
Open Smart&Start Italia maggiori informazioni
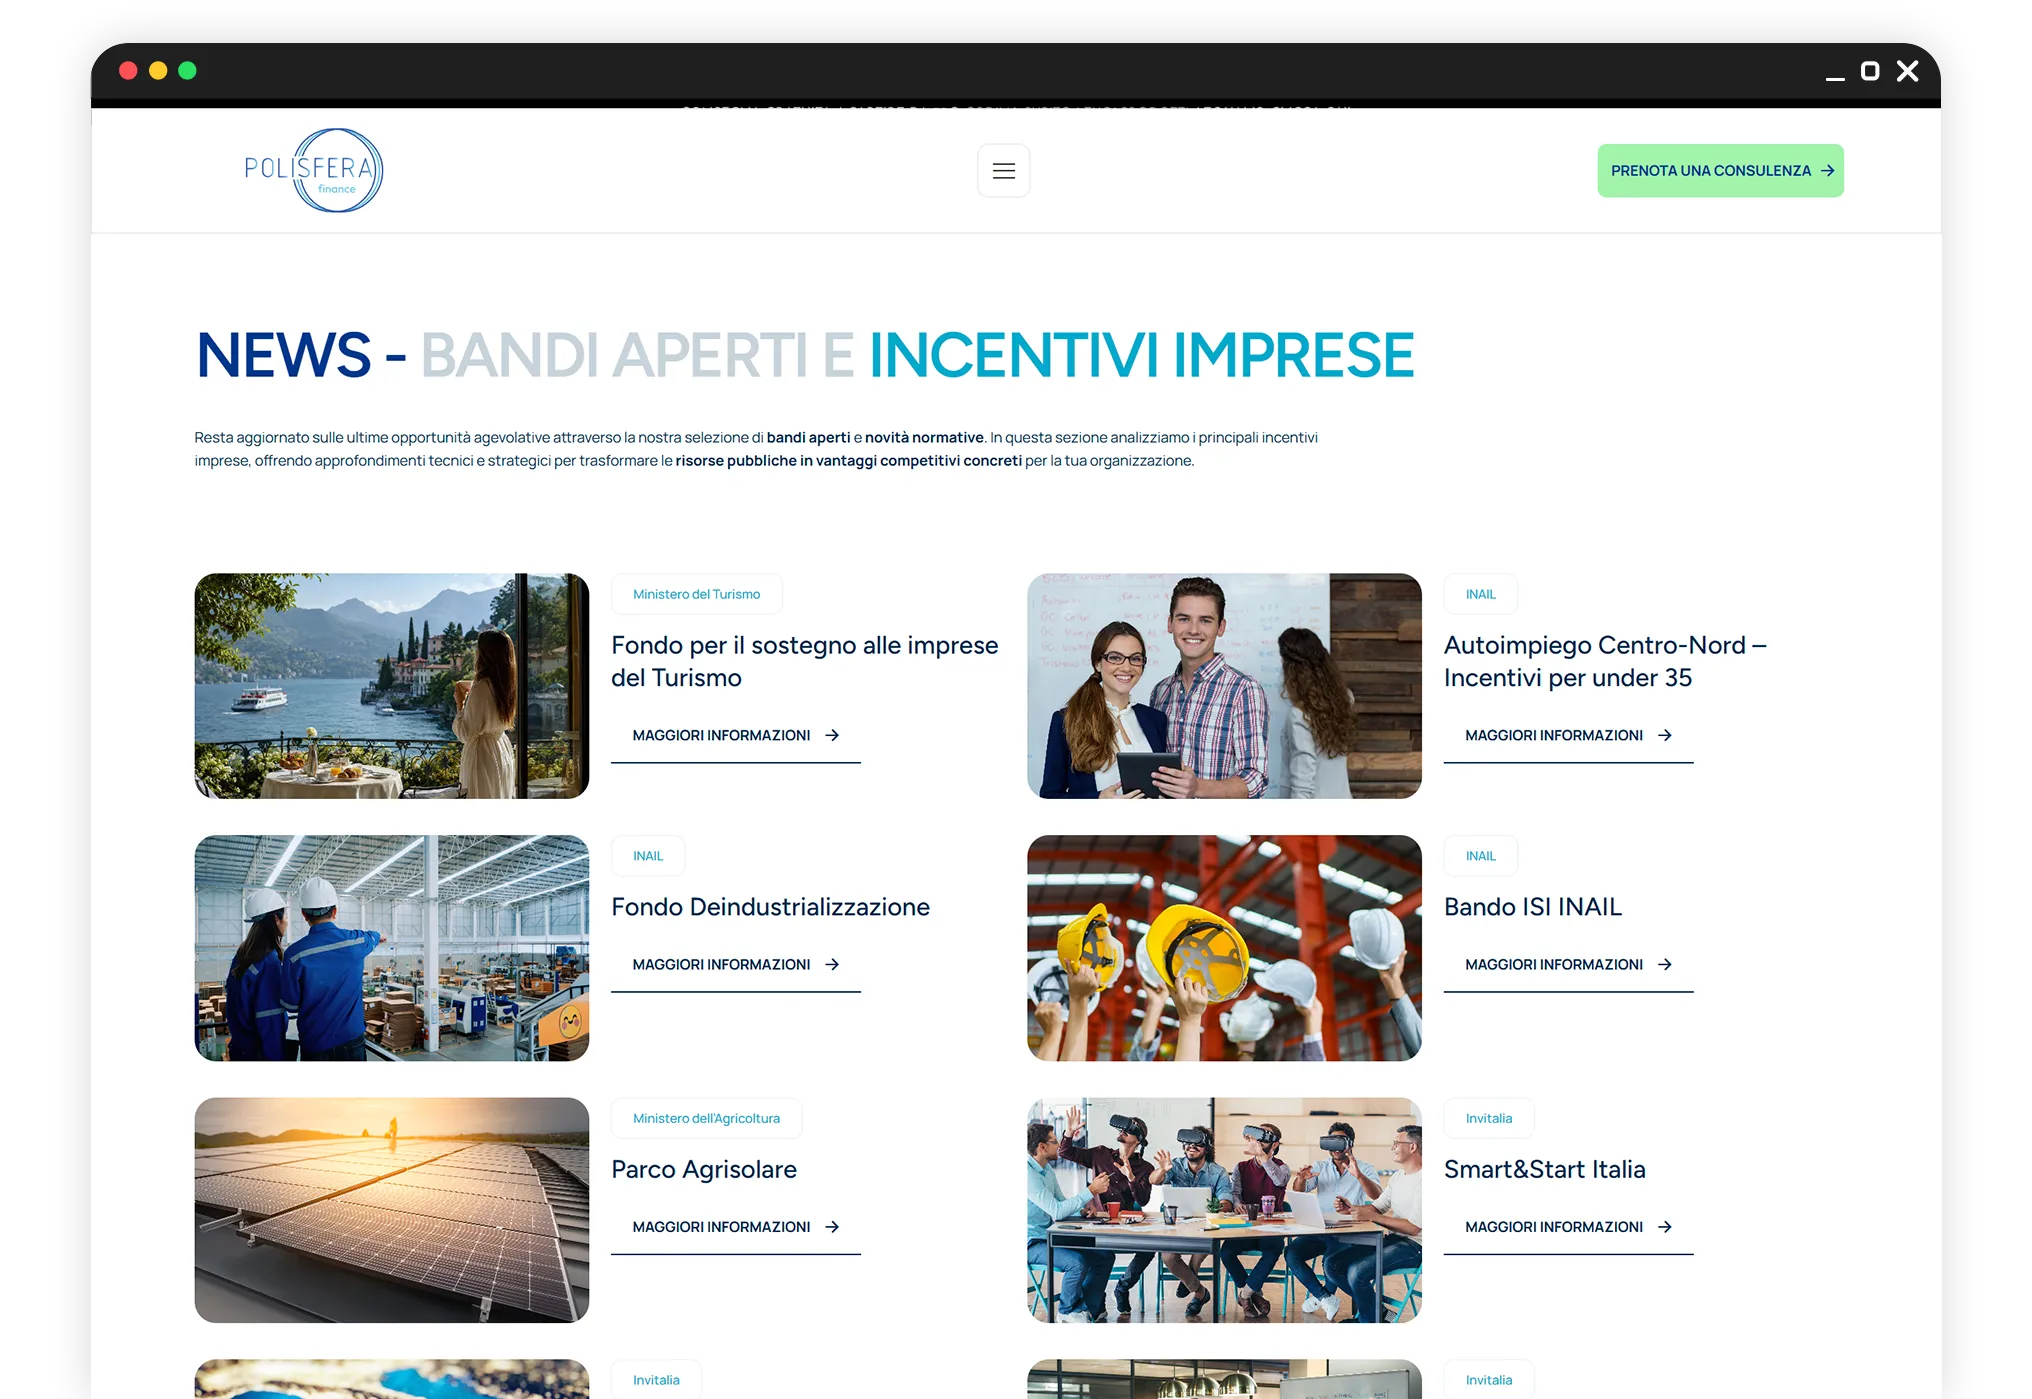pyautogui.click(x=1568, y=1227)
